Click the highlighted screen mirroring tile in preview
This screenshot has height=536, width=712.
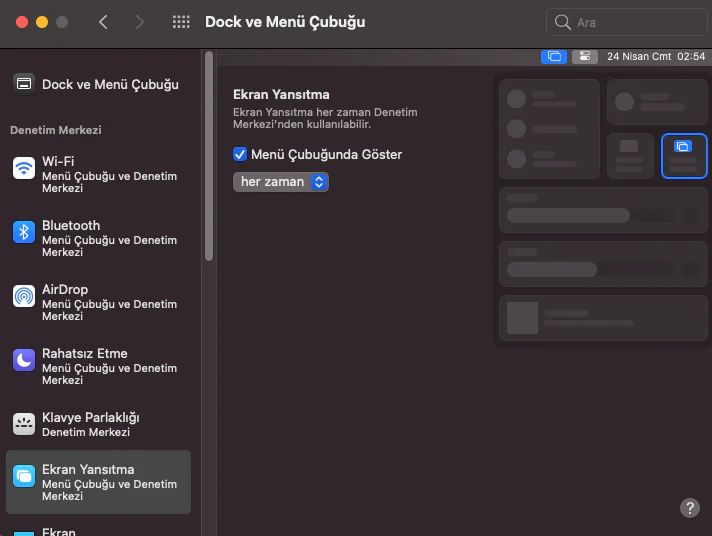pyautogui.click(x=684, y=156)
